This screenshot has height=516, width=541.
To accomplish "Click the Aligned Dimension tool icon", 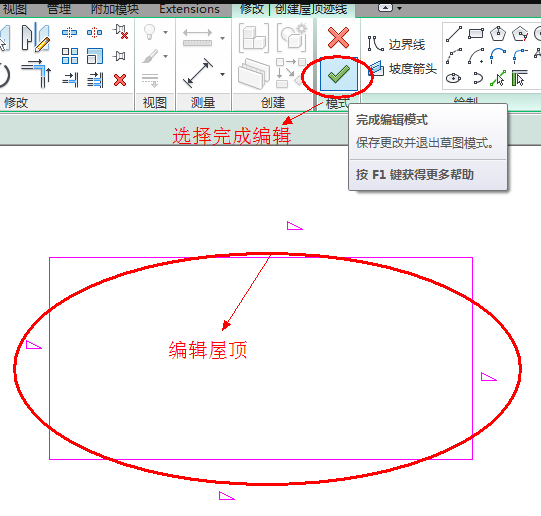I will 198,73.
